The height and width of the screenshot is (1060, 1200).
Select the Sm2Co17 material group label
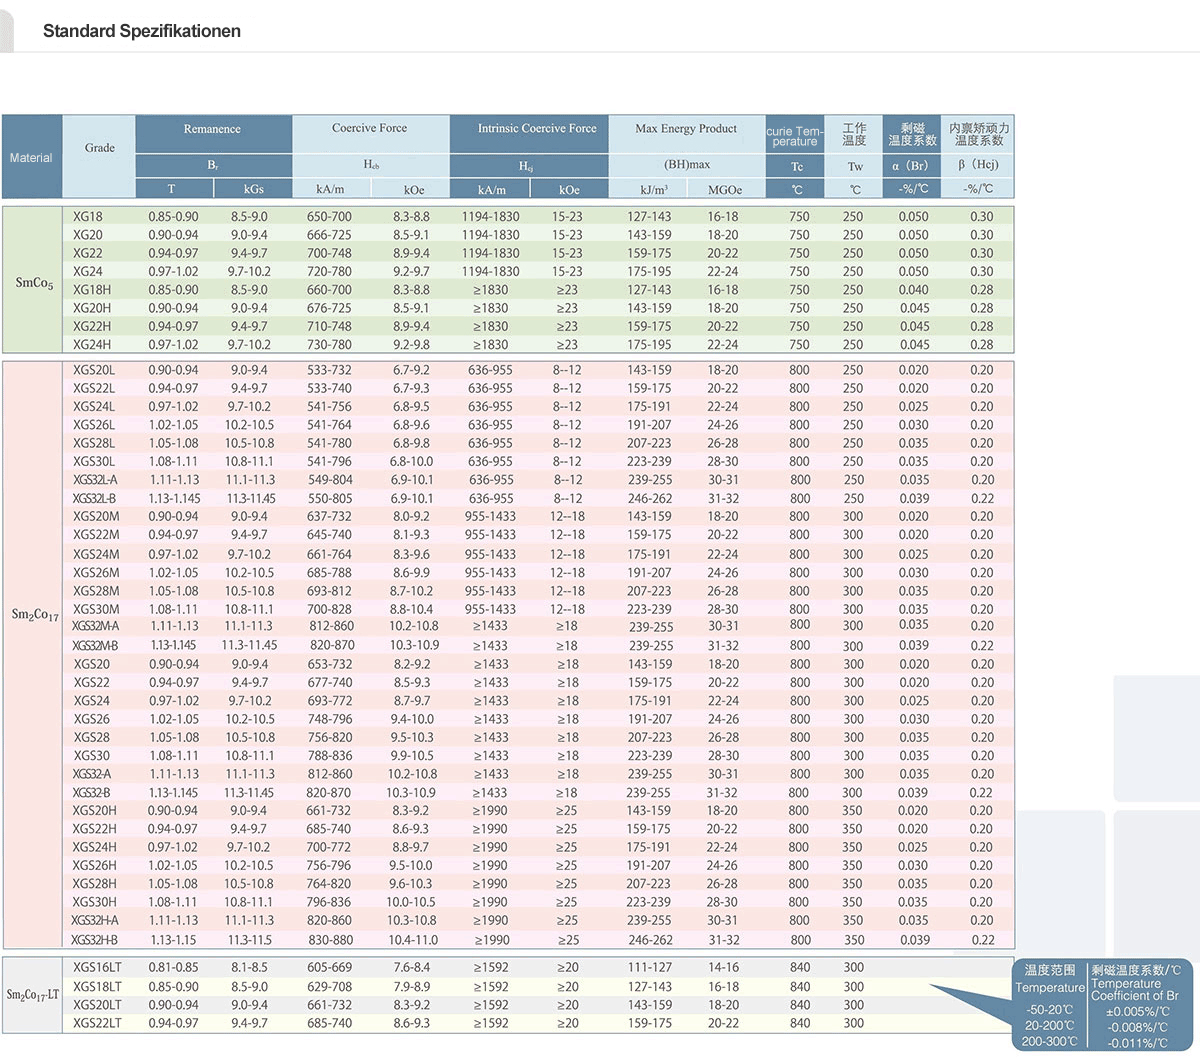pyautogui.click(x=35, y=614)
